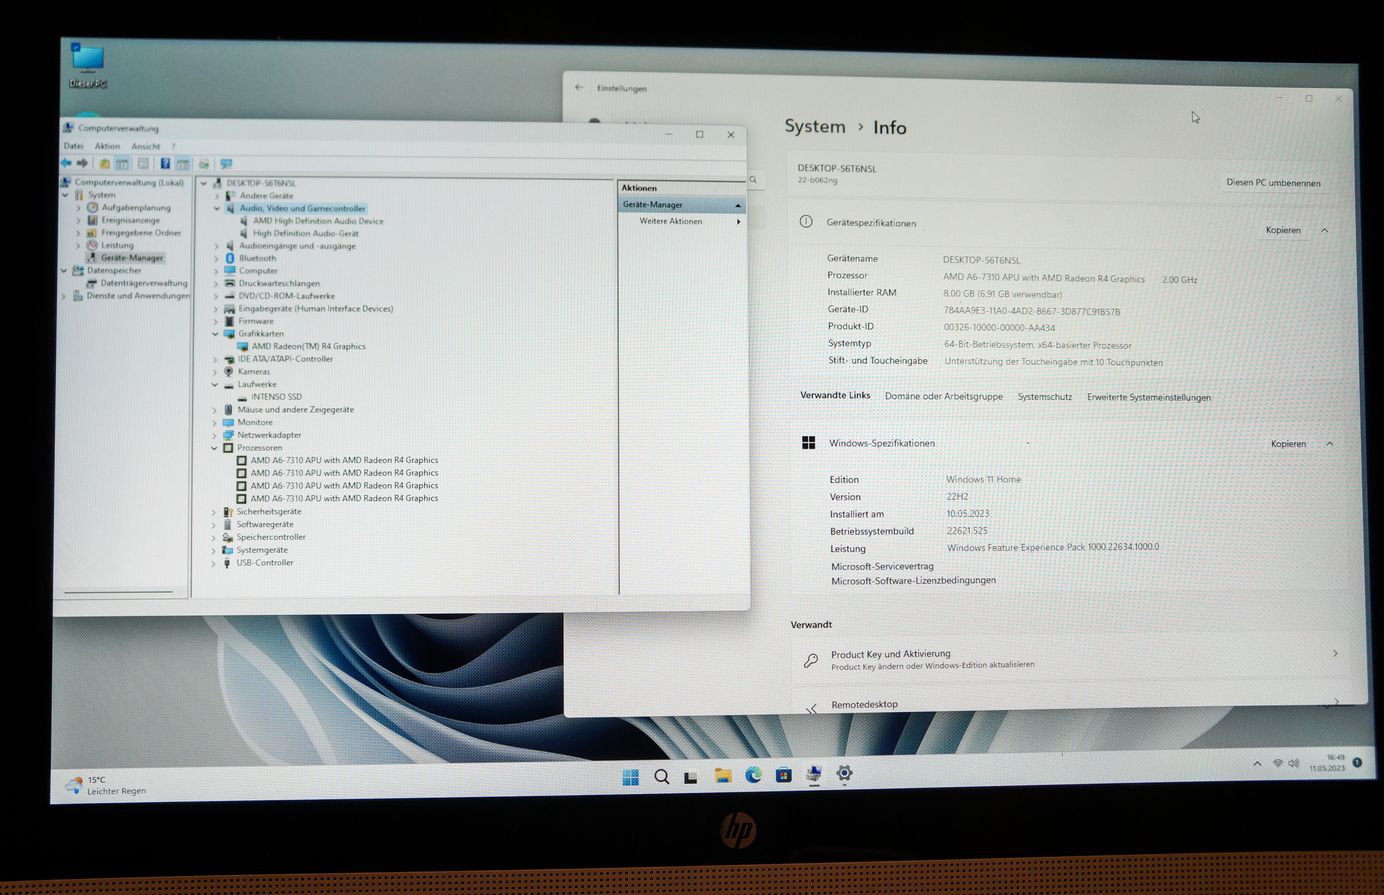The width and height of the screenshot is (1384, 895).
Task: Select Geräte-Manager in the left tree
Action: tap(131, 257)
